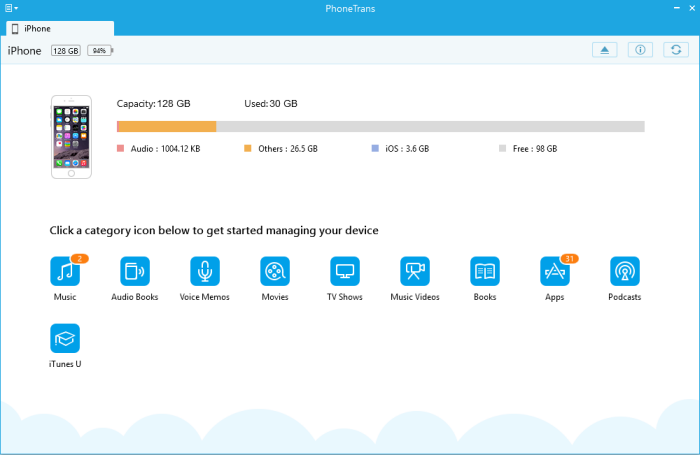Click the orange Others segment of storage bar

point(167,126)
